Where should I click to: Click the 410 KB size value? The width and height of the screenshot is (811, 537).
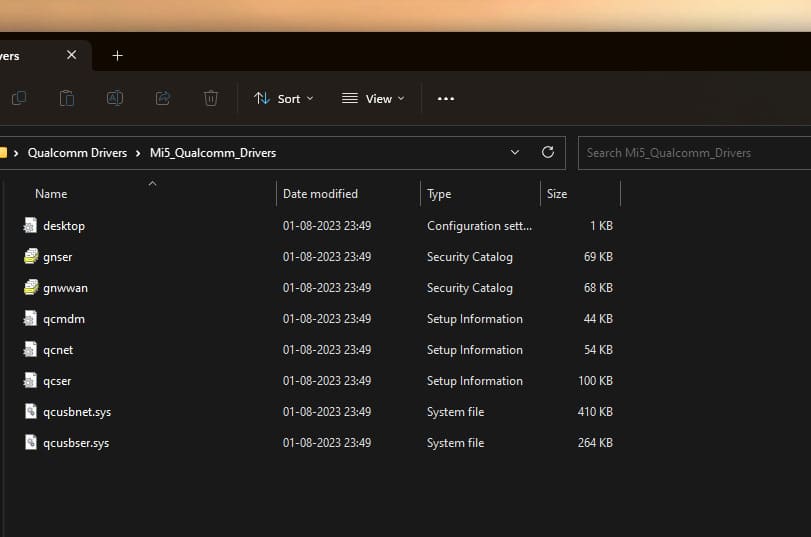[x=595, y=411]
